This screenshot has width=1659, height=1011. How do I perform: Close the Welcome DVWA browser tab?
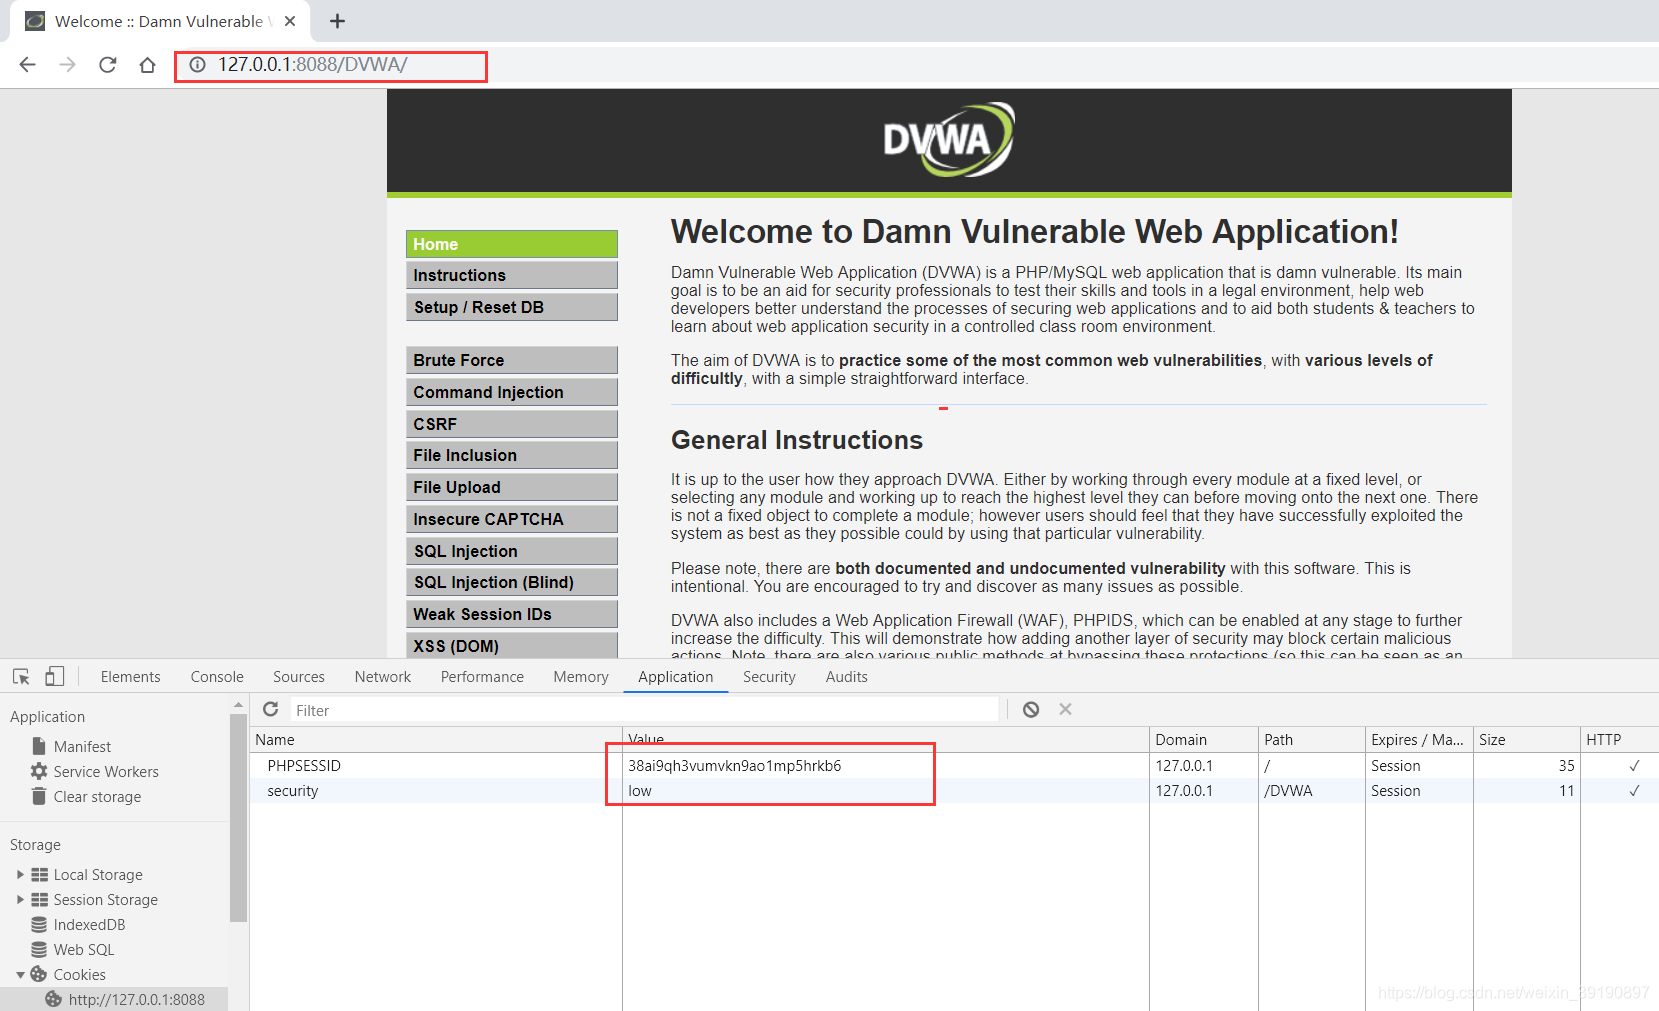pos(290,21)
